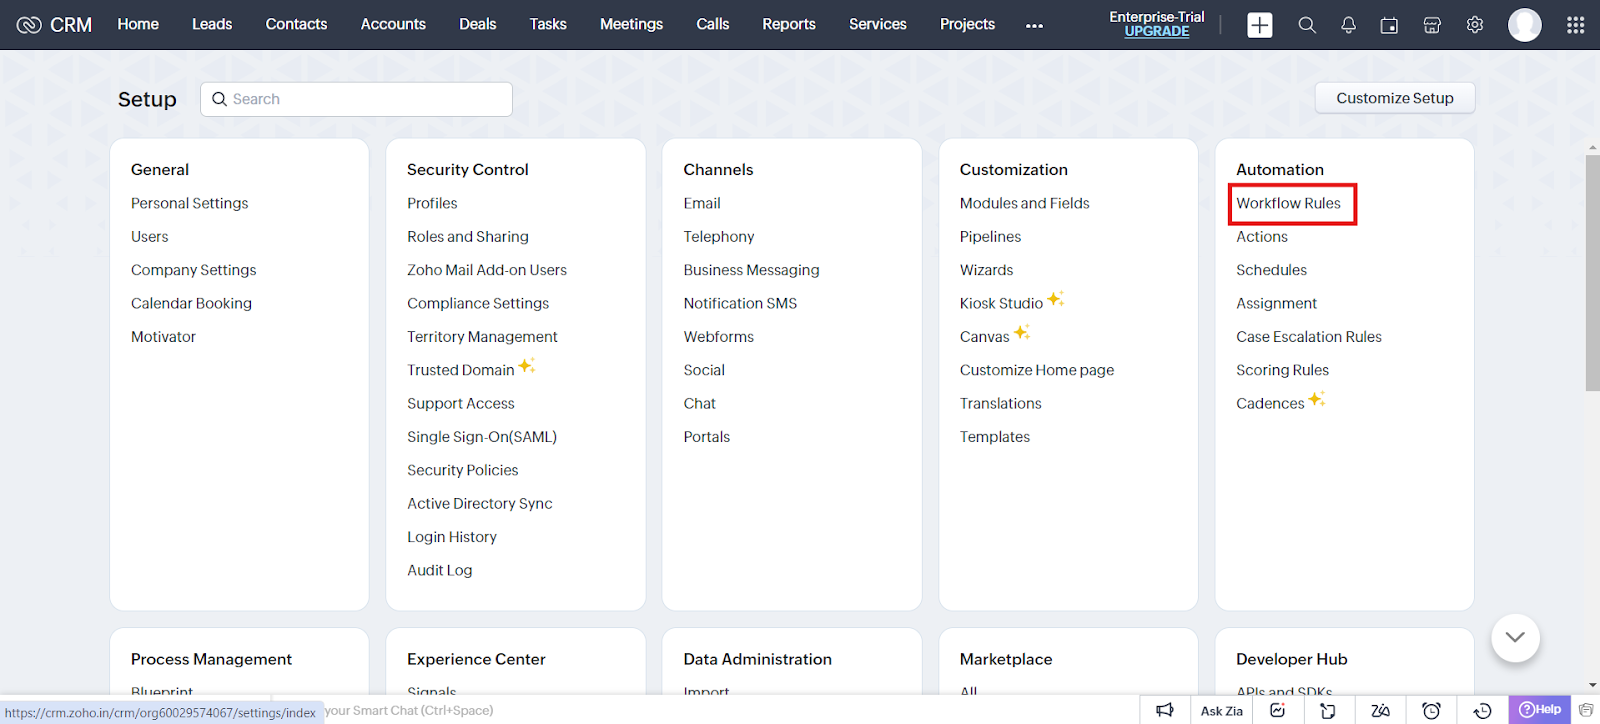The image size is (1600, 724).
Task: Open Users under General
Action: [149, 237]
